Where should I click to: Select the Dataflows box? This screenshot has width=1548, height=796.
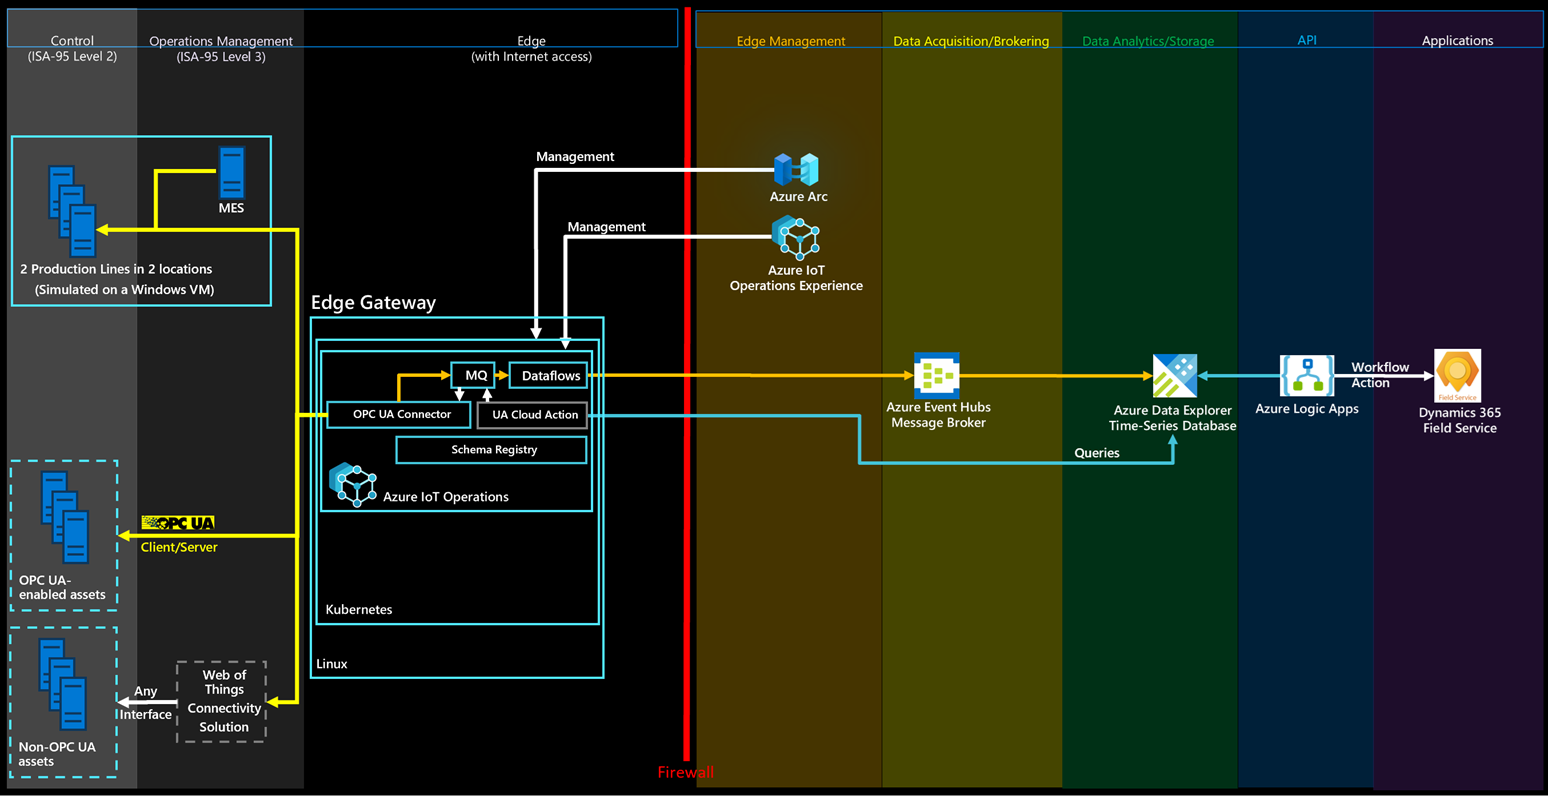[548, 375]
